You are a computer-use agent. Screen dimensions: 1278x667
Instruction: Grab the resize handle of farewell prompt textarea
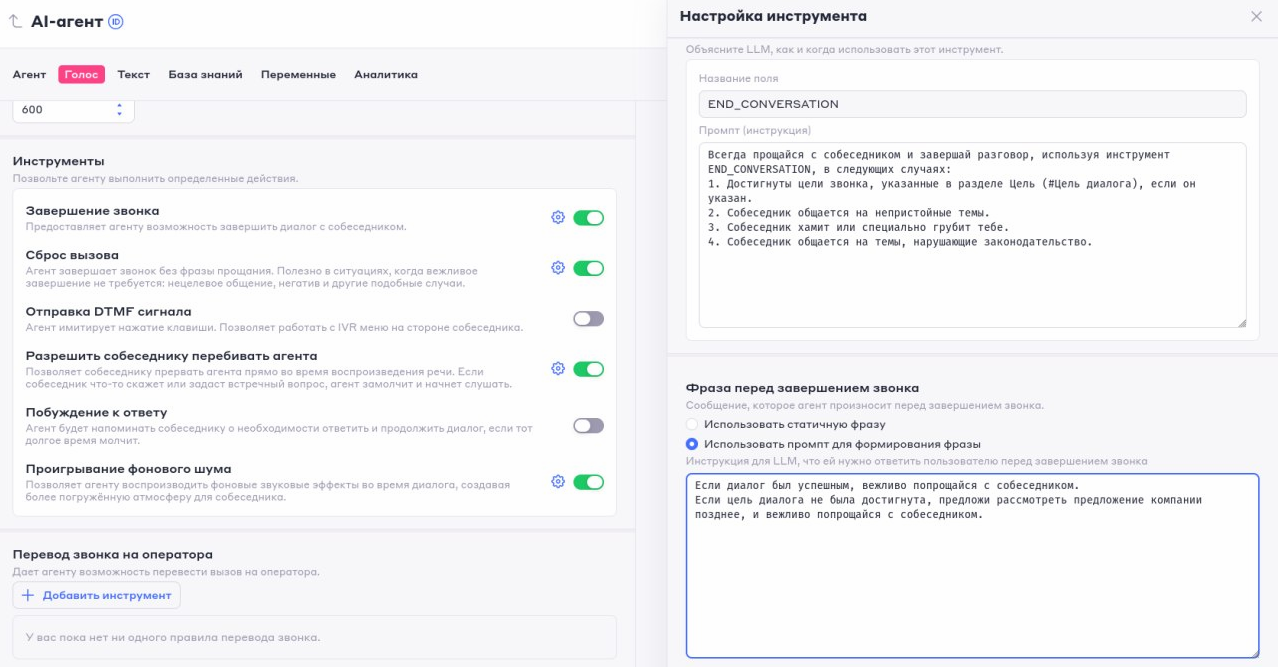1253,652
